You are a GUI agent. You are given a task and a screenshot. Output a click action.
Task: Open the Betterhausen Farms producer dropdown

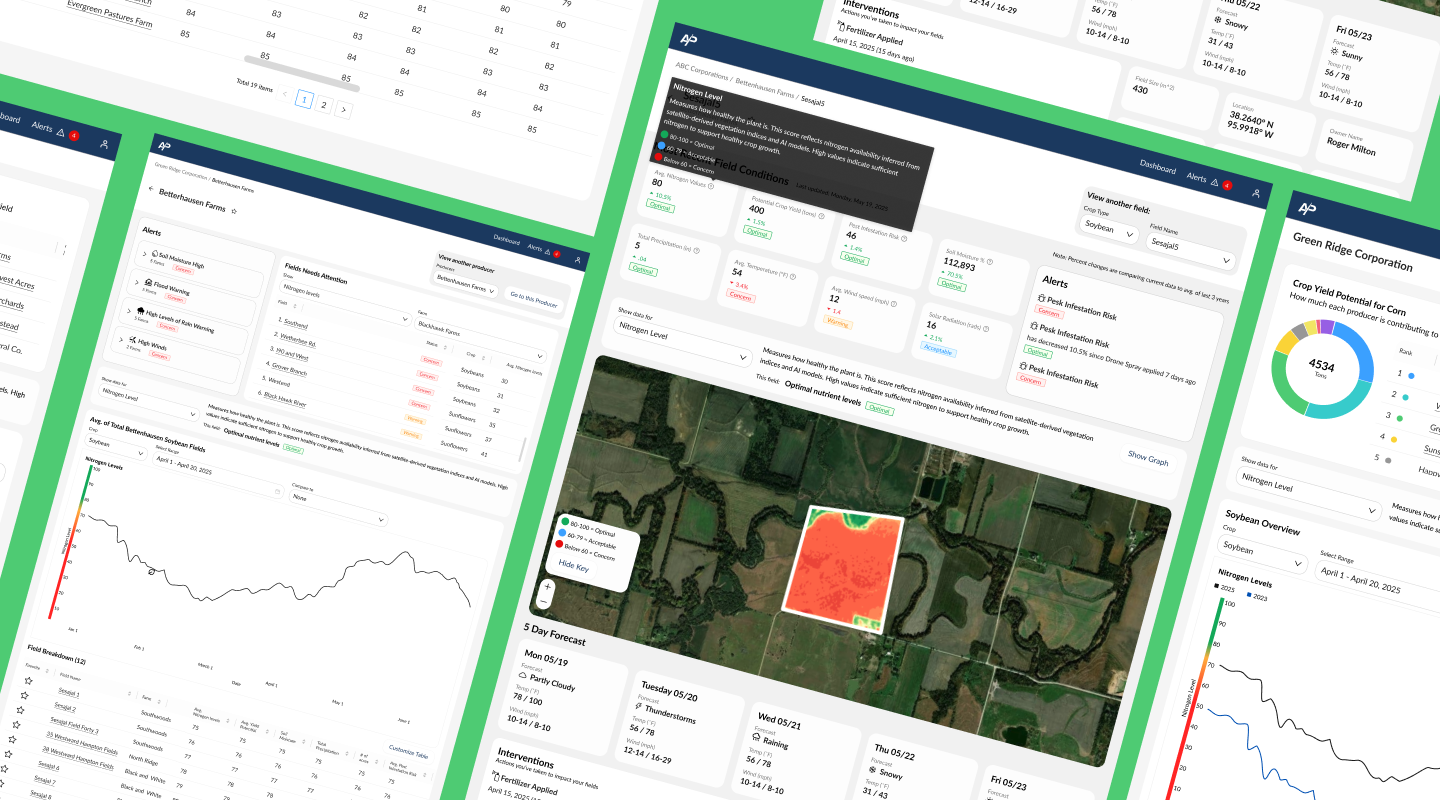click(x=466, y=285)
